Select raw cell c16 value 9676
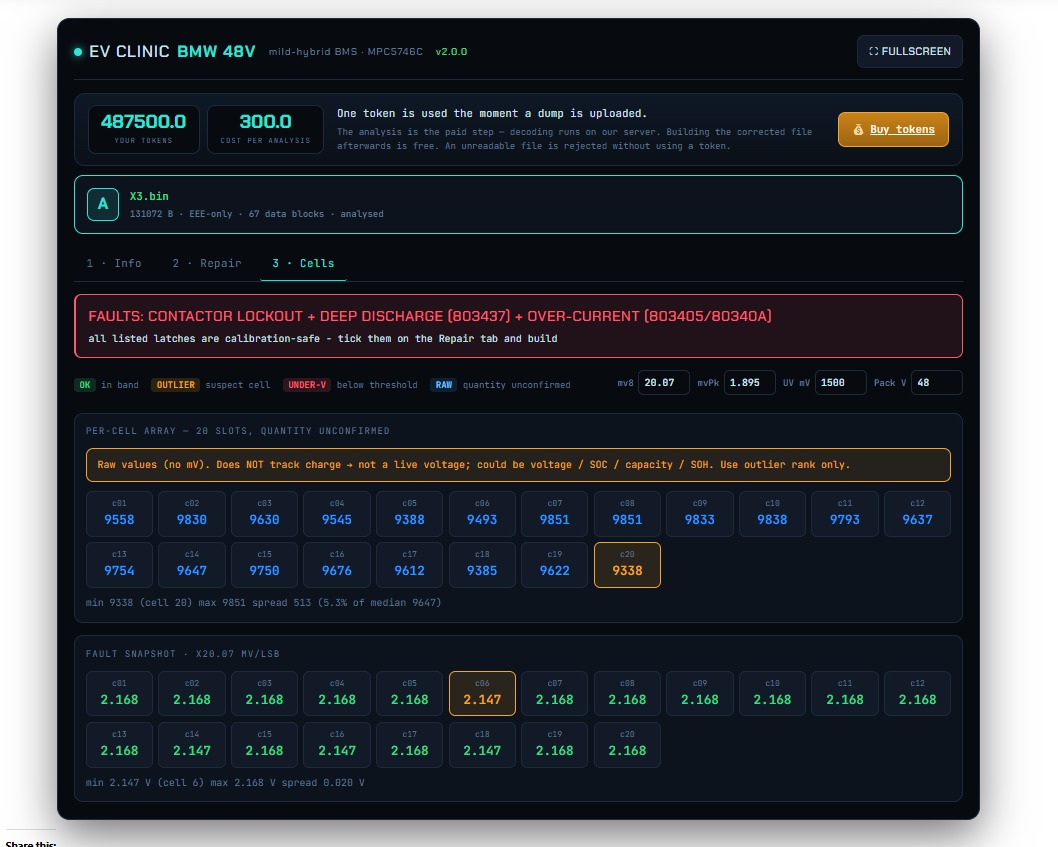1058x847 pixels. 337,565
